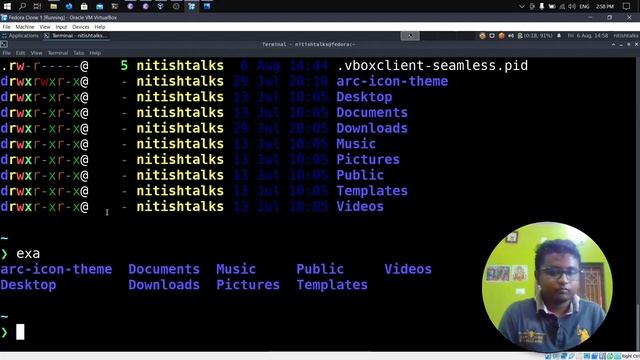
Task: Open the VirtualBox File menu
Action: 7,27
